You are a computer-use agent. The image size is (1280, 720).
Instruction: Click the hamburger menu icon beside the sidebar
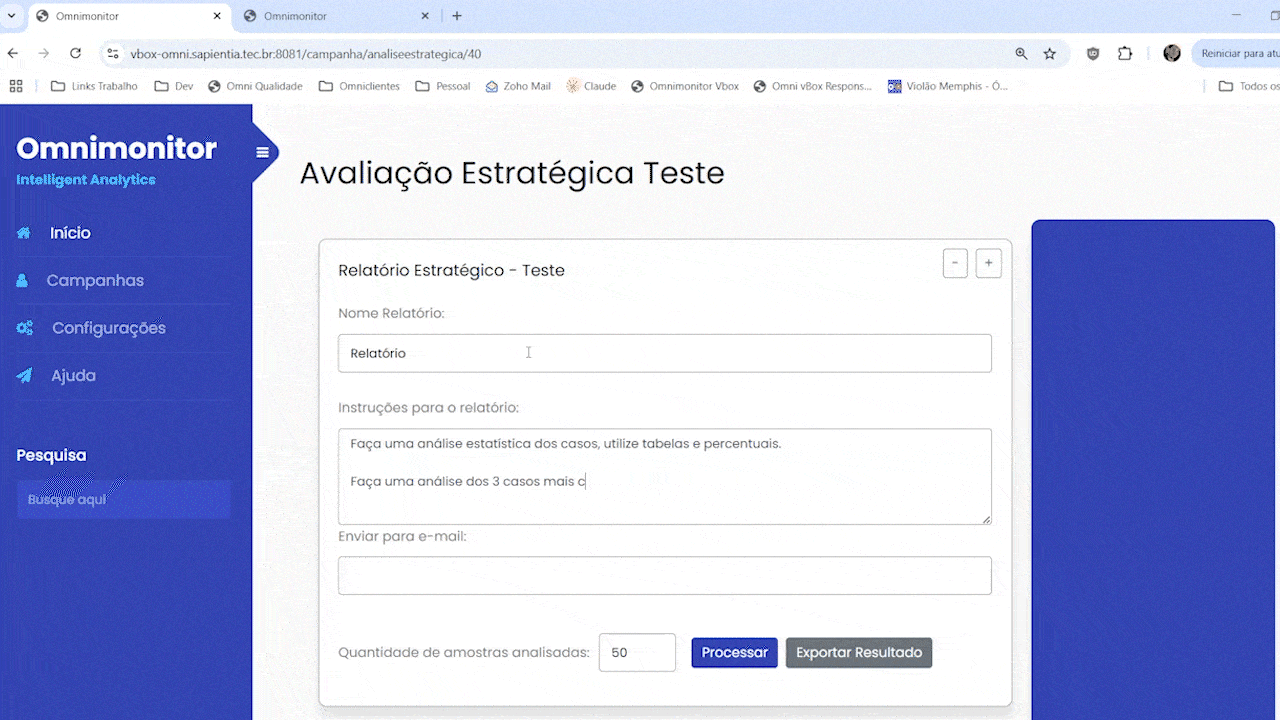tap(263, 153)
